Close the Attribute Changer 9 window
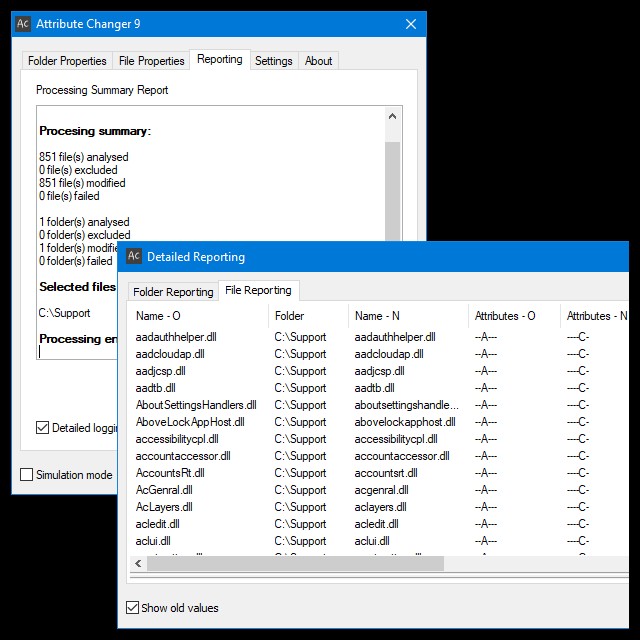 click(411, 24)
